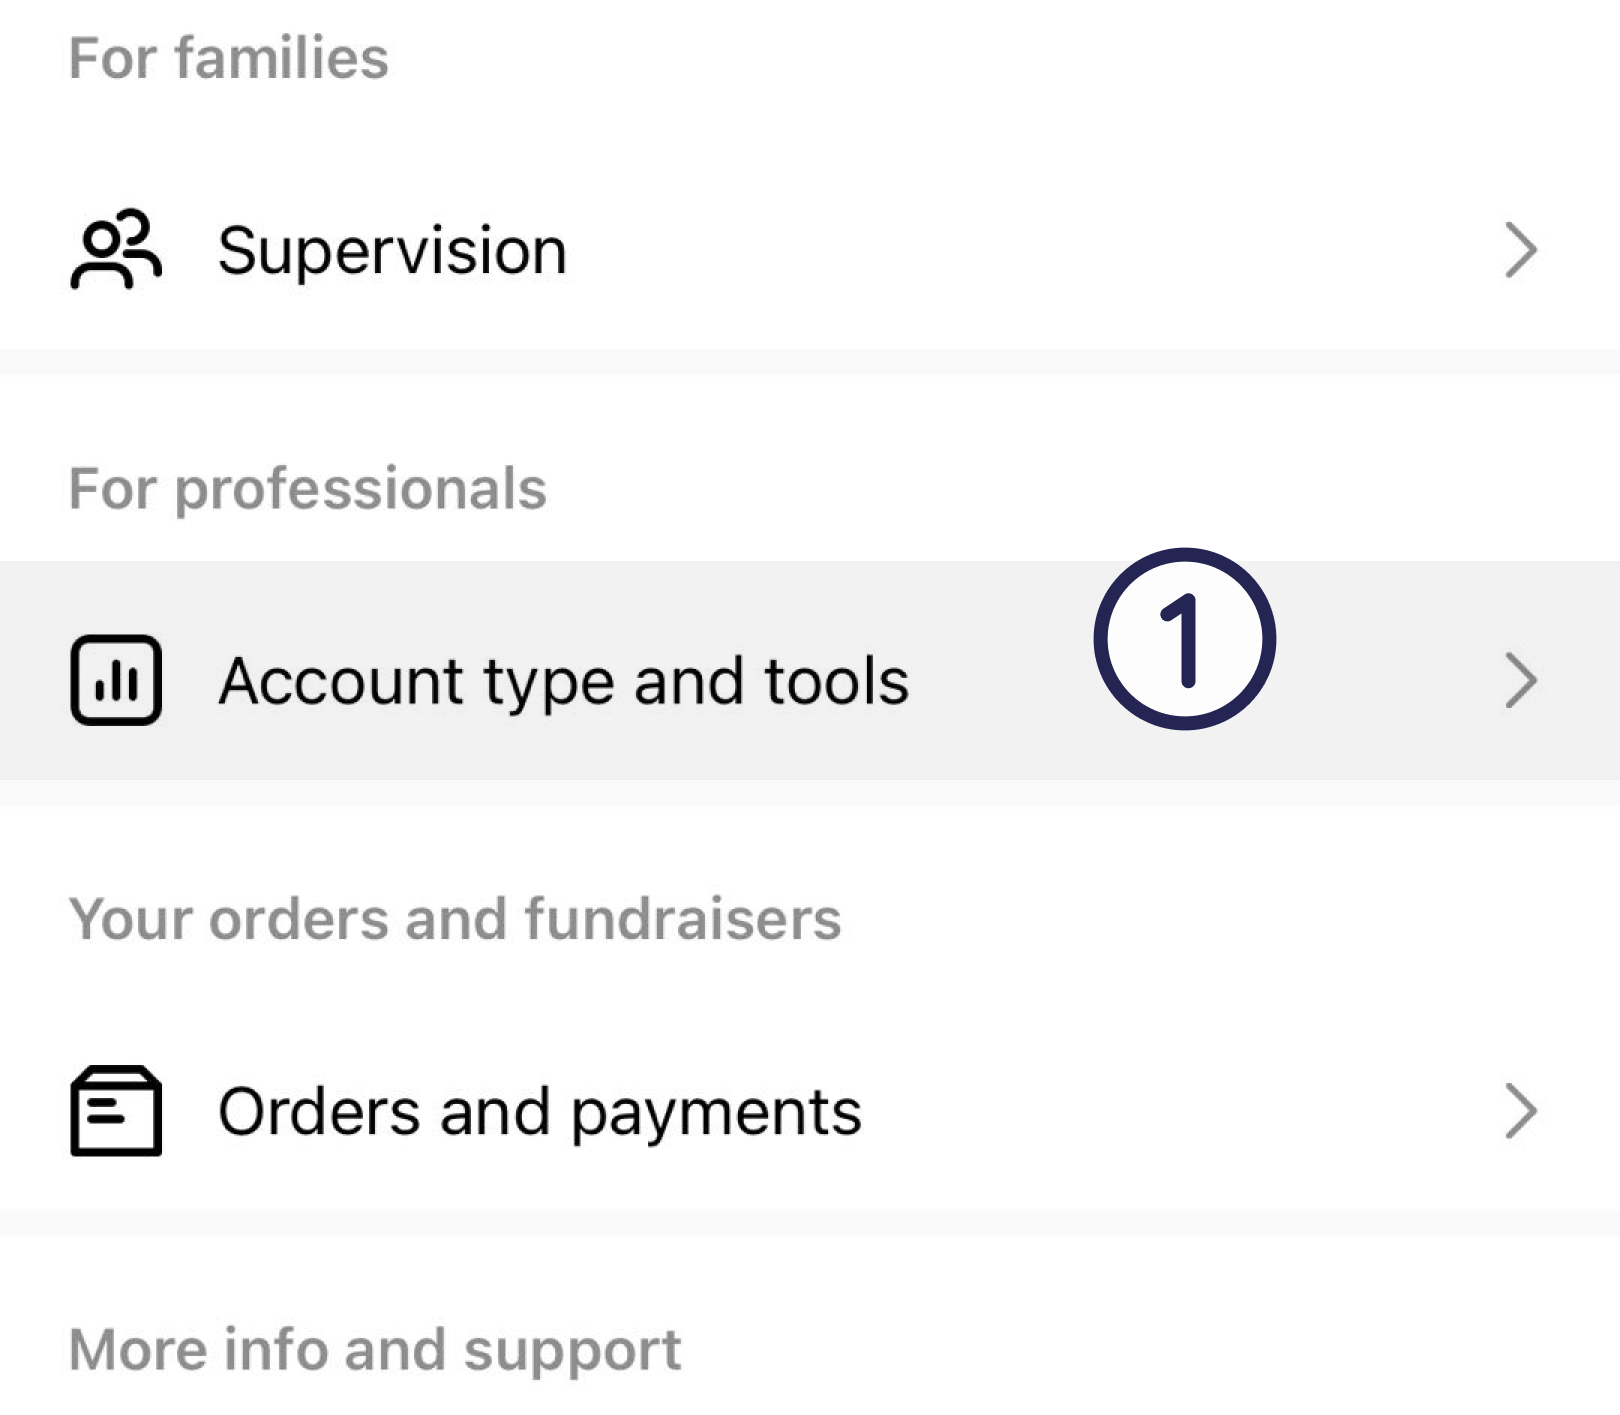Tap blank space right of Supervision label
1620x1415 pixels.
point(1030,250)
